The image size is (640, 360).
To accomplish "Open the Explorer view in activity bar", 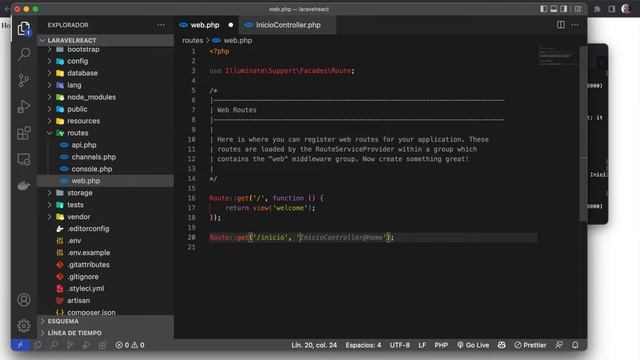I will [x=24, y=29].
